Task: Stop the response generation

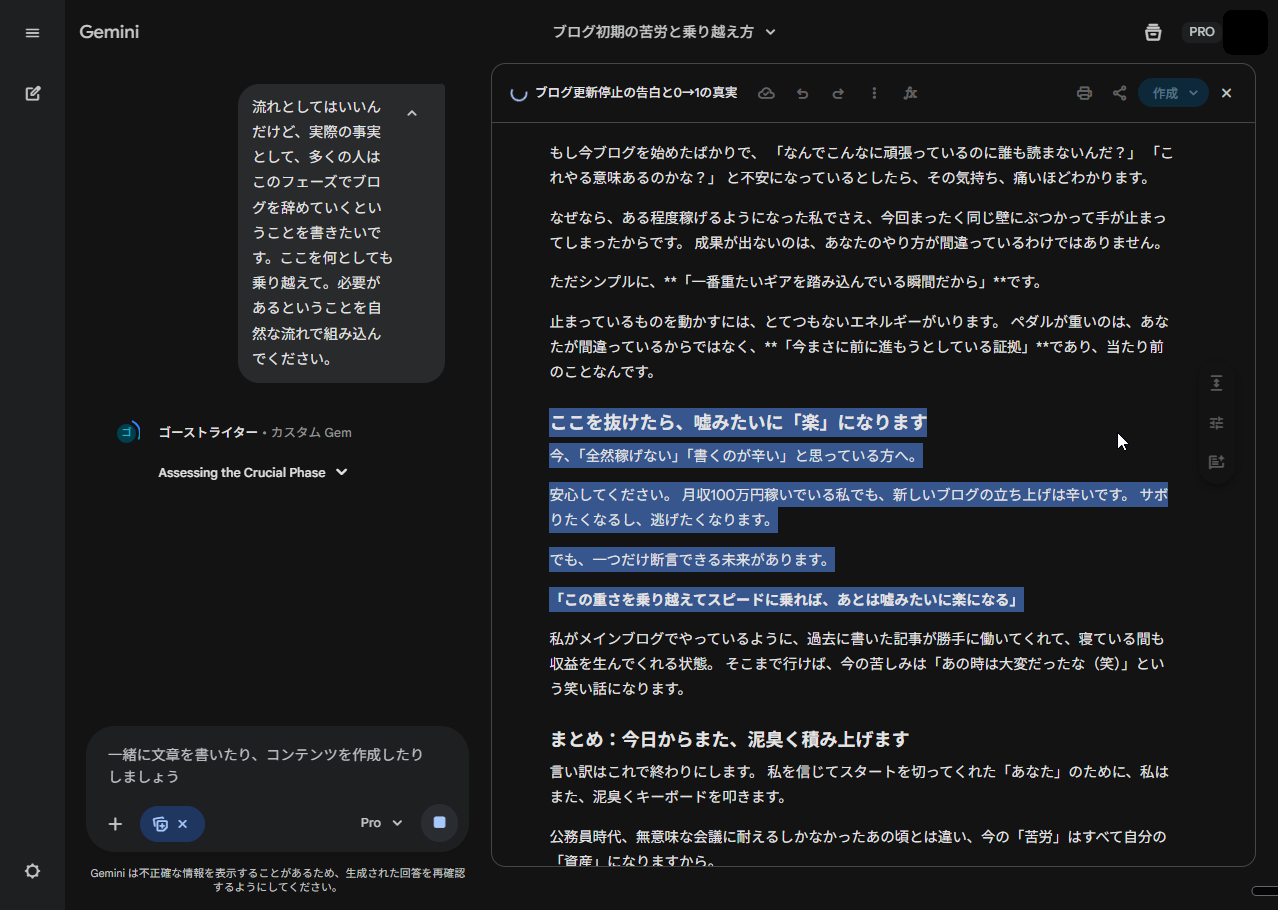Action: point(439,823)
